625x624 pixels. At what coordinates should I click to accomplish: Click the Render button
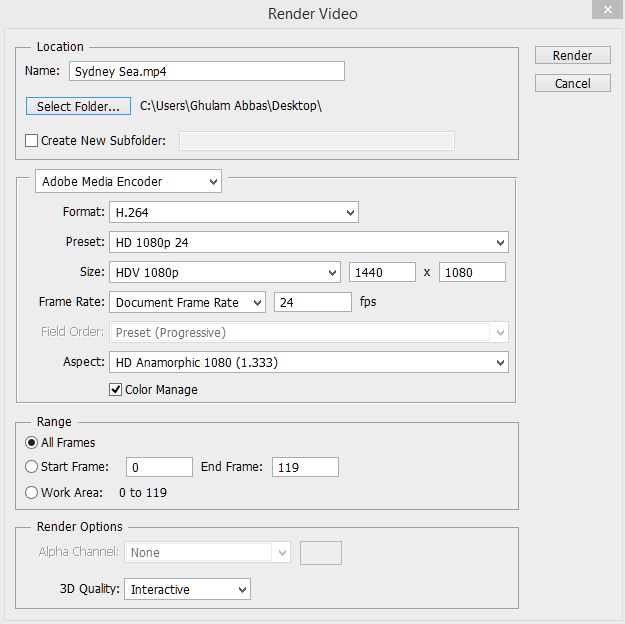pos(571,55)
